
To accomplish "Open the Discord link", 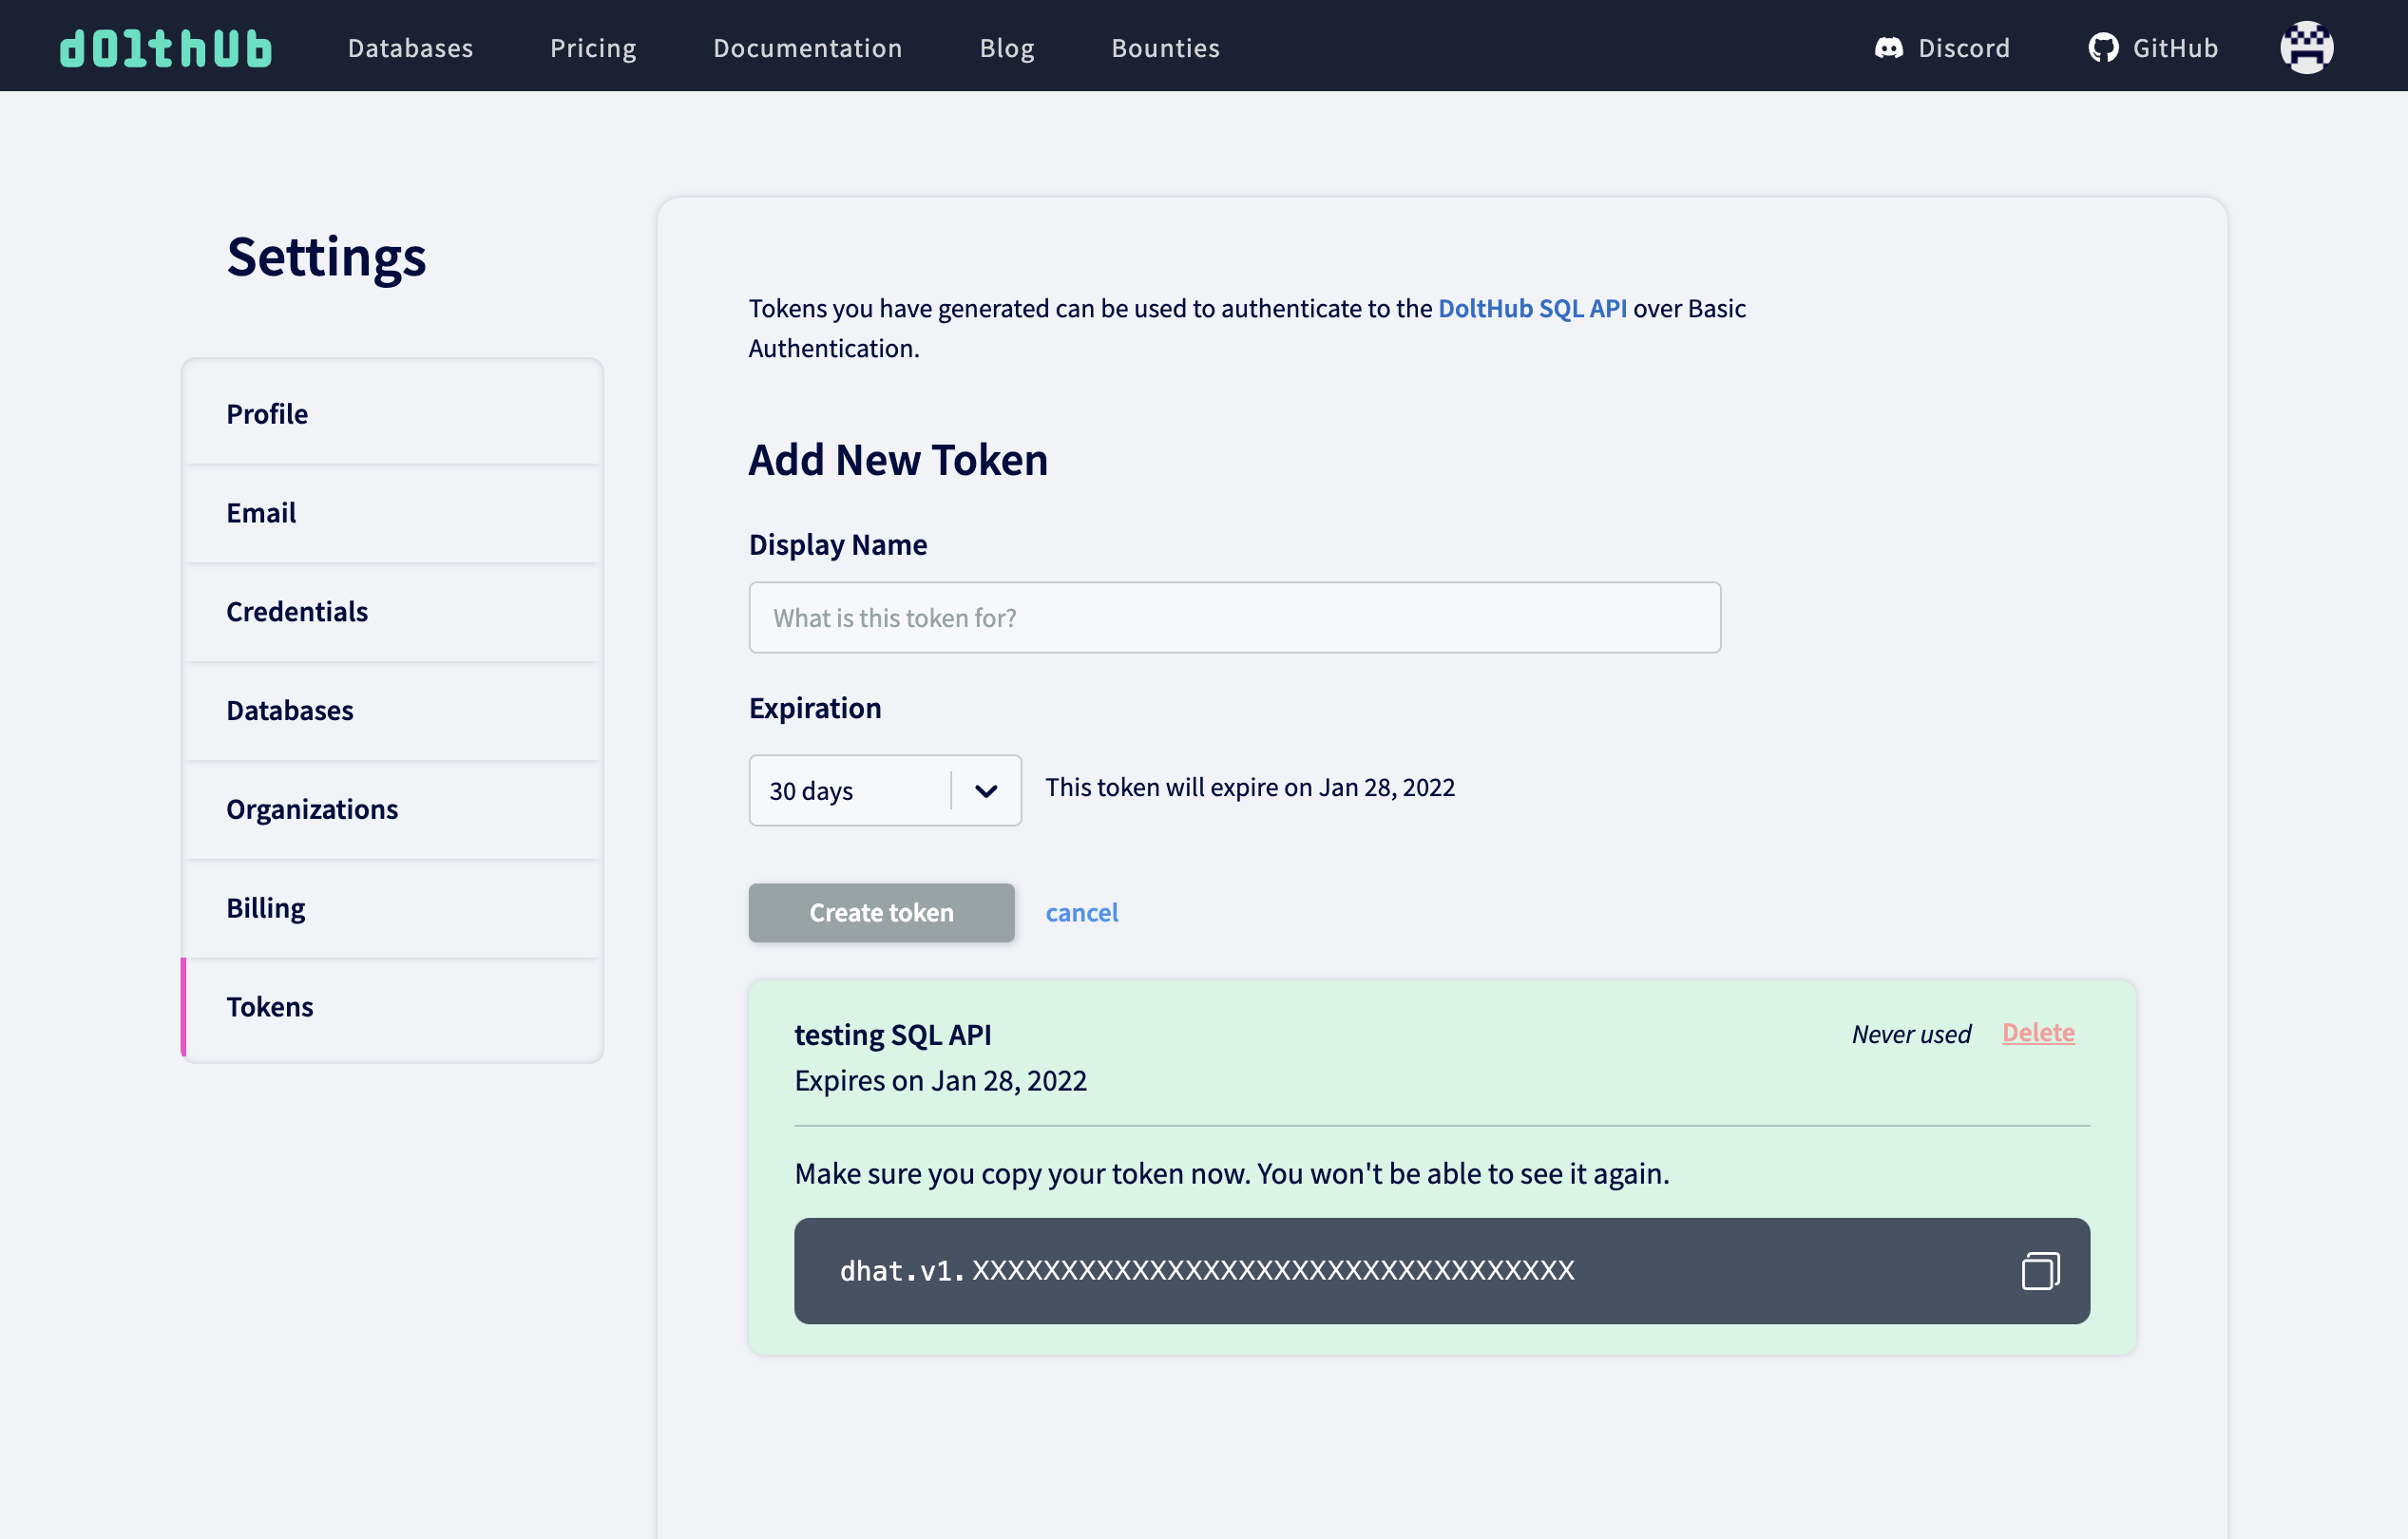I will point(1942,48).
